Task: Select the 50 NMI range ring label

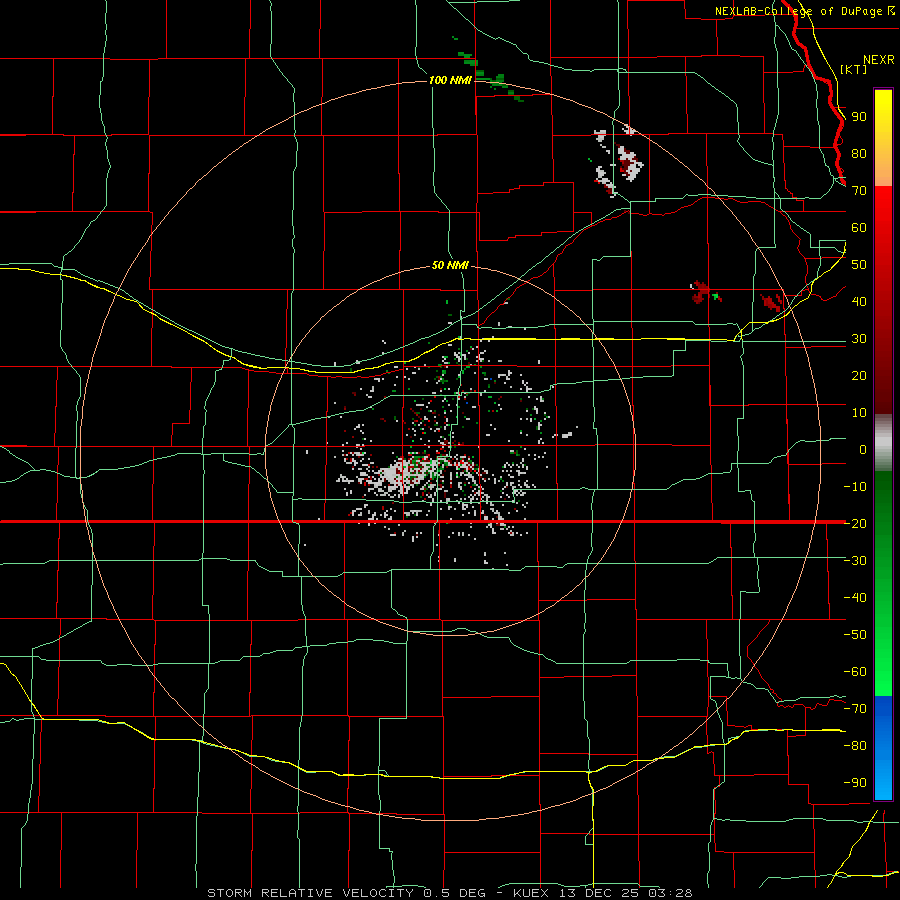Action: point(450,265)
